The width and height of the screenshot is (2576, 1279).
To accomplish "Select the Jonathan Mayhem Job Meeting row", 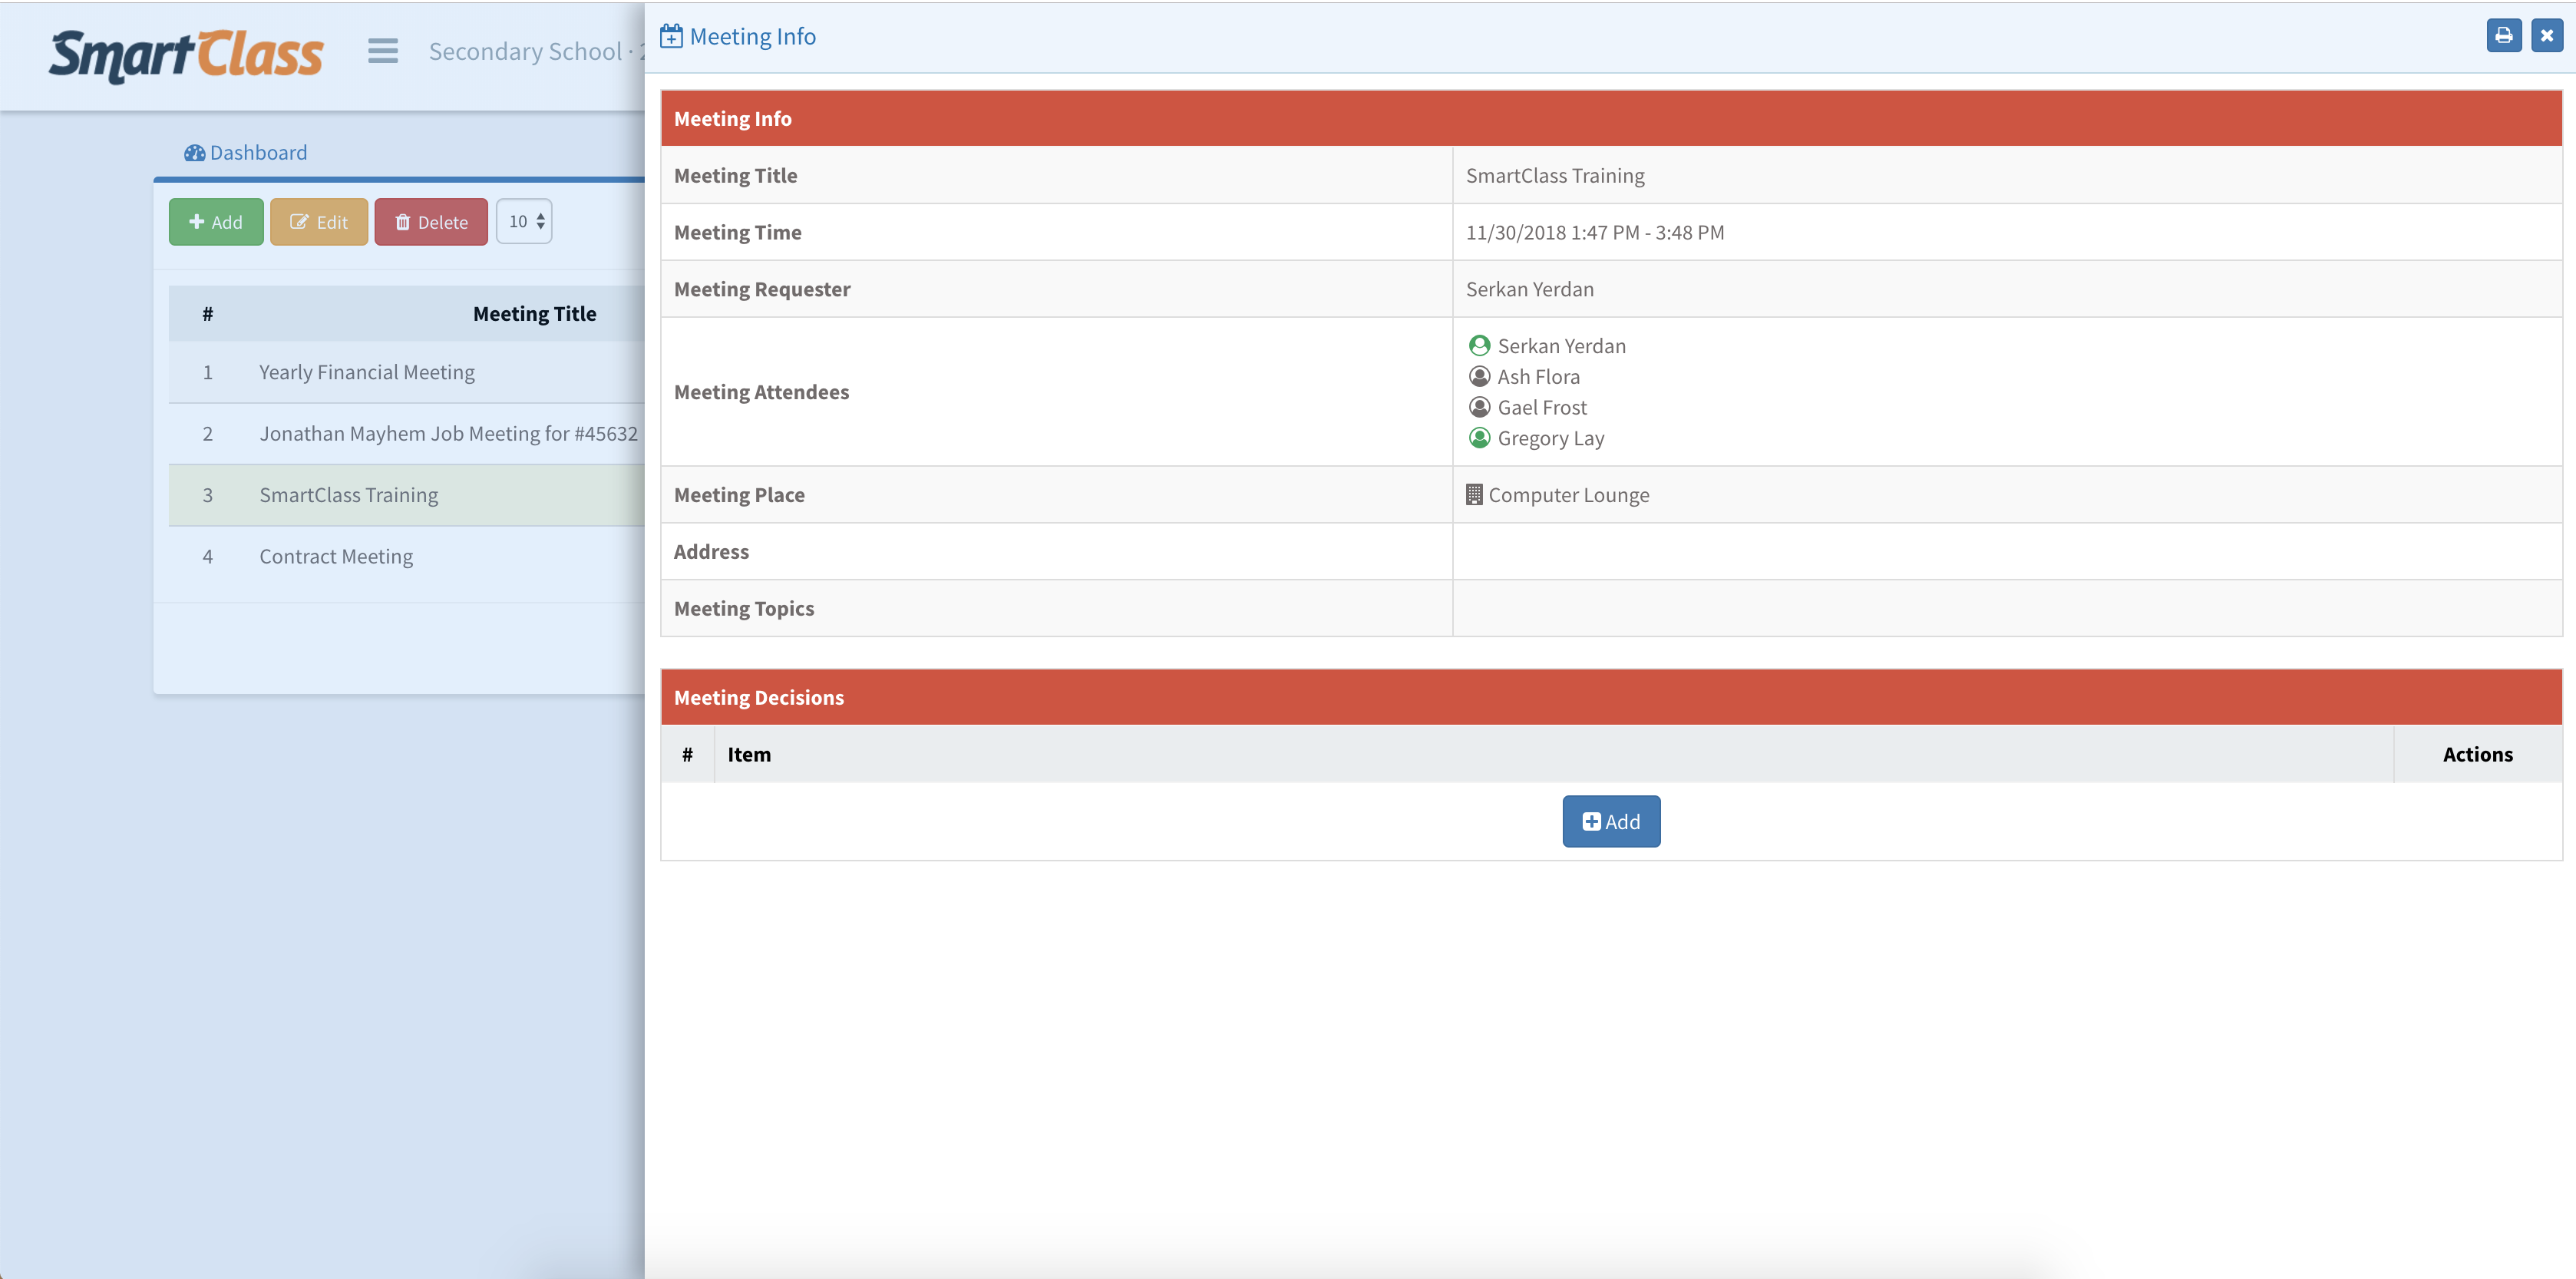I will 407,434.
